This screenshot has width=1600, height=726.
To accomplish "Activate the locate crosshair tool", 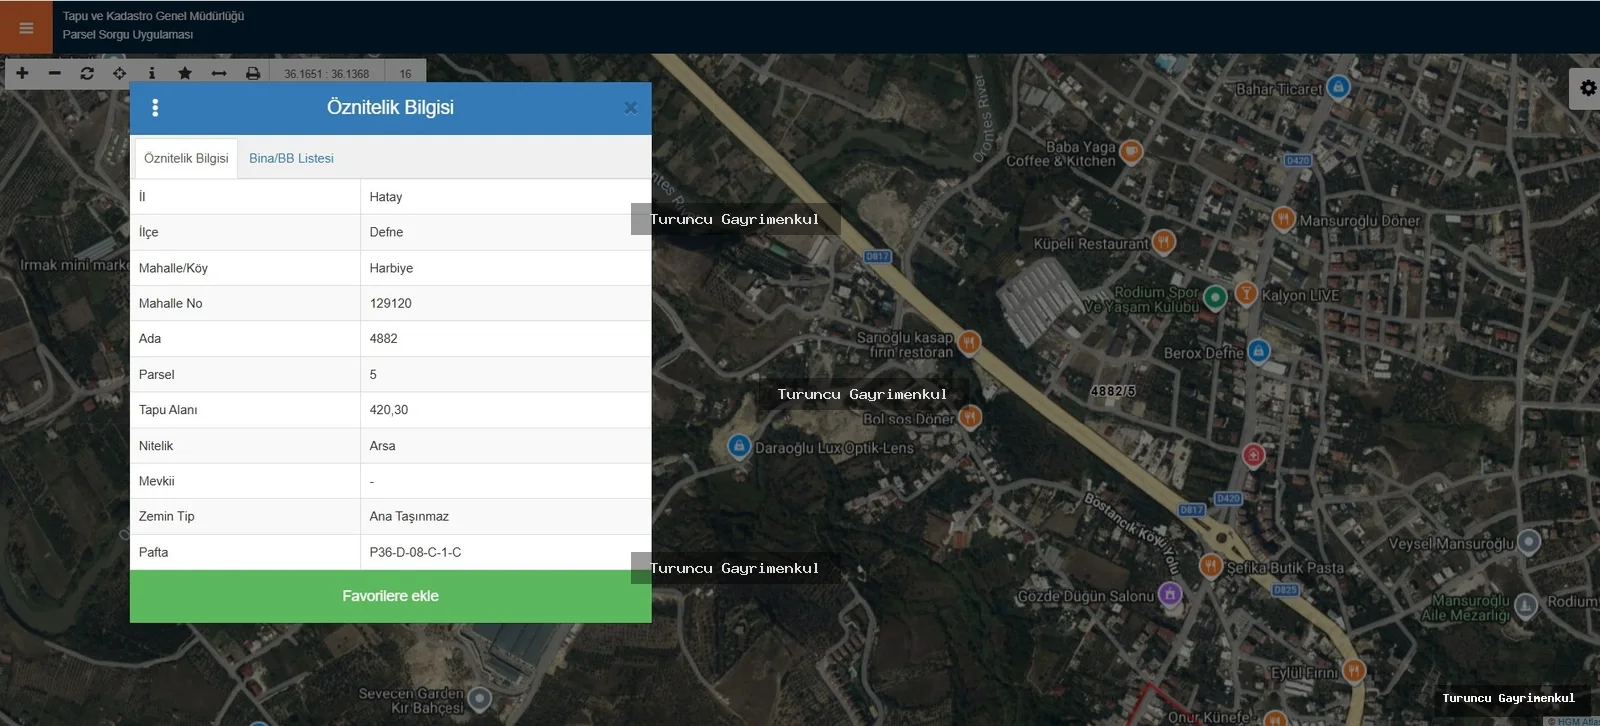I will click(119, 73).
